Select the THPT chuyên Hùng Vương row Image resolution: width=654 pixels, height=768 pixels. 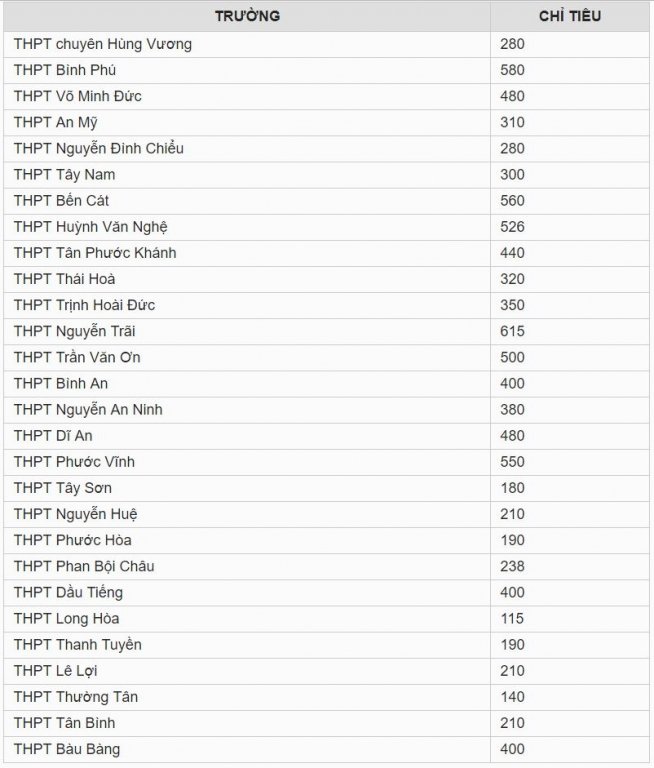click(x=327, y=44)
